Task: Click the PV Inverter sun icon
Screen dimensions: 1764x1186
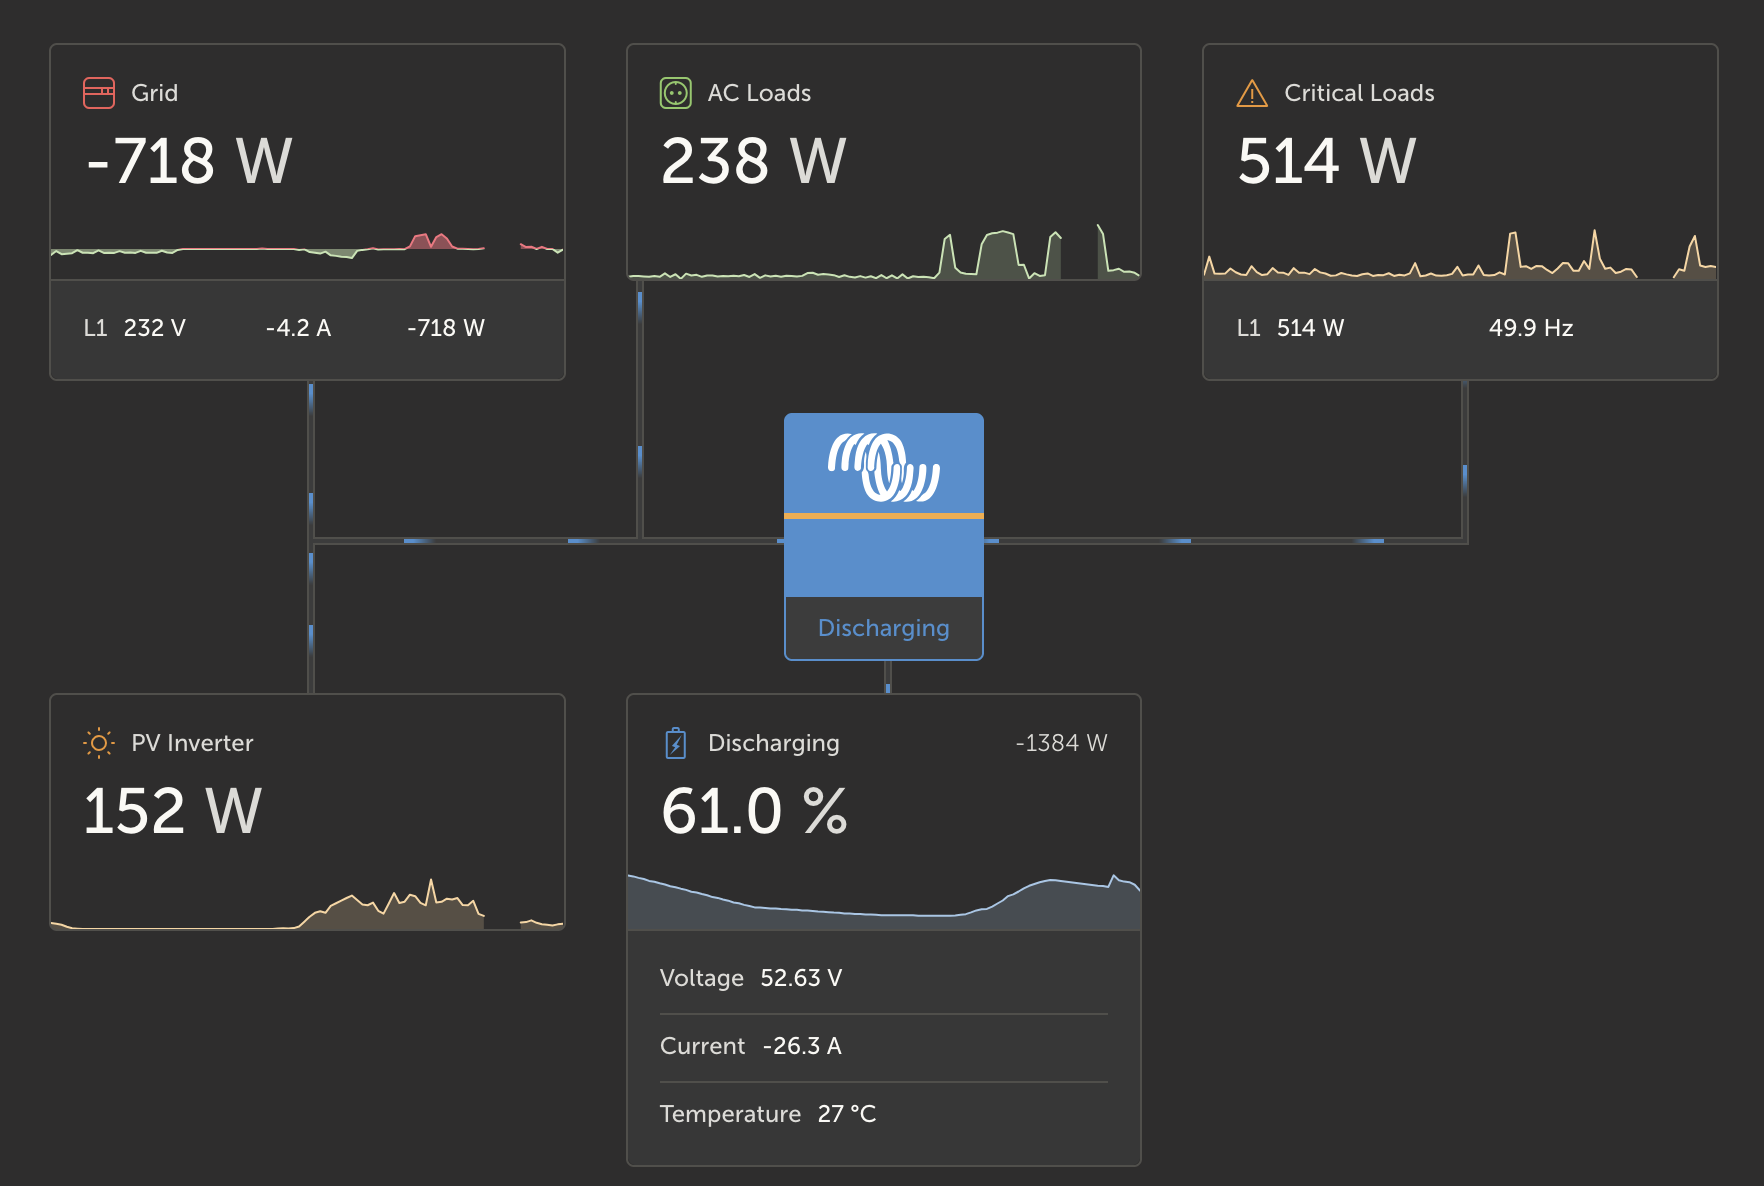Action: pyautogui.click(x=99, y=743)
